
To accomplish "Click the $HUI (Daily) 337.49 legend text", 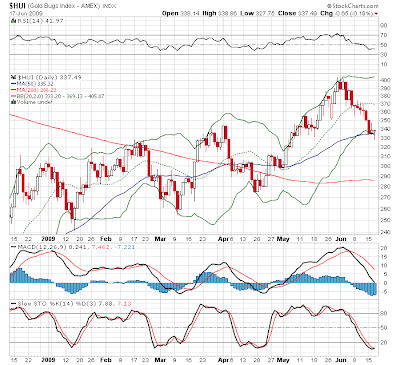I will click(49, 77).
